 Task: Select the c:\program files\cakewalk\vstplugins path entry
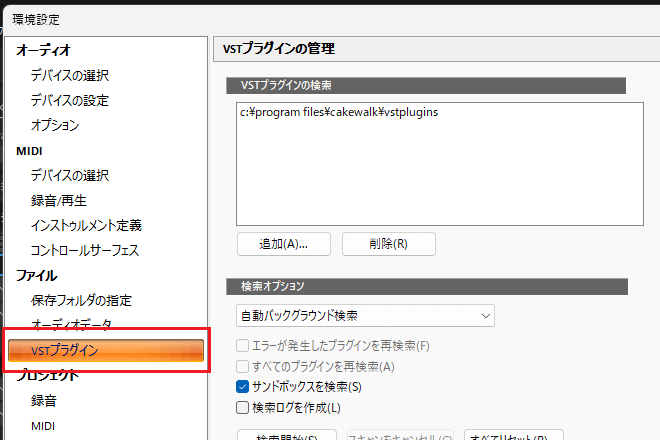click(339, 112)
